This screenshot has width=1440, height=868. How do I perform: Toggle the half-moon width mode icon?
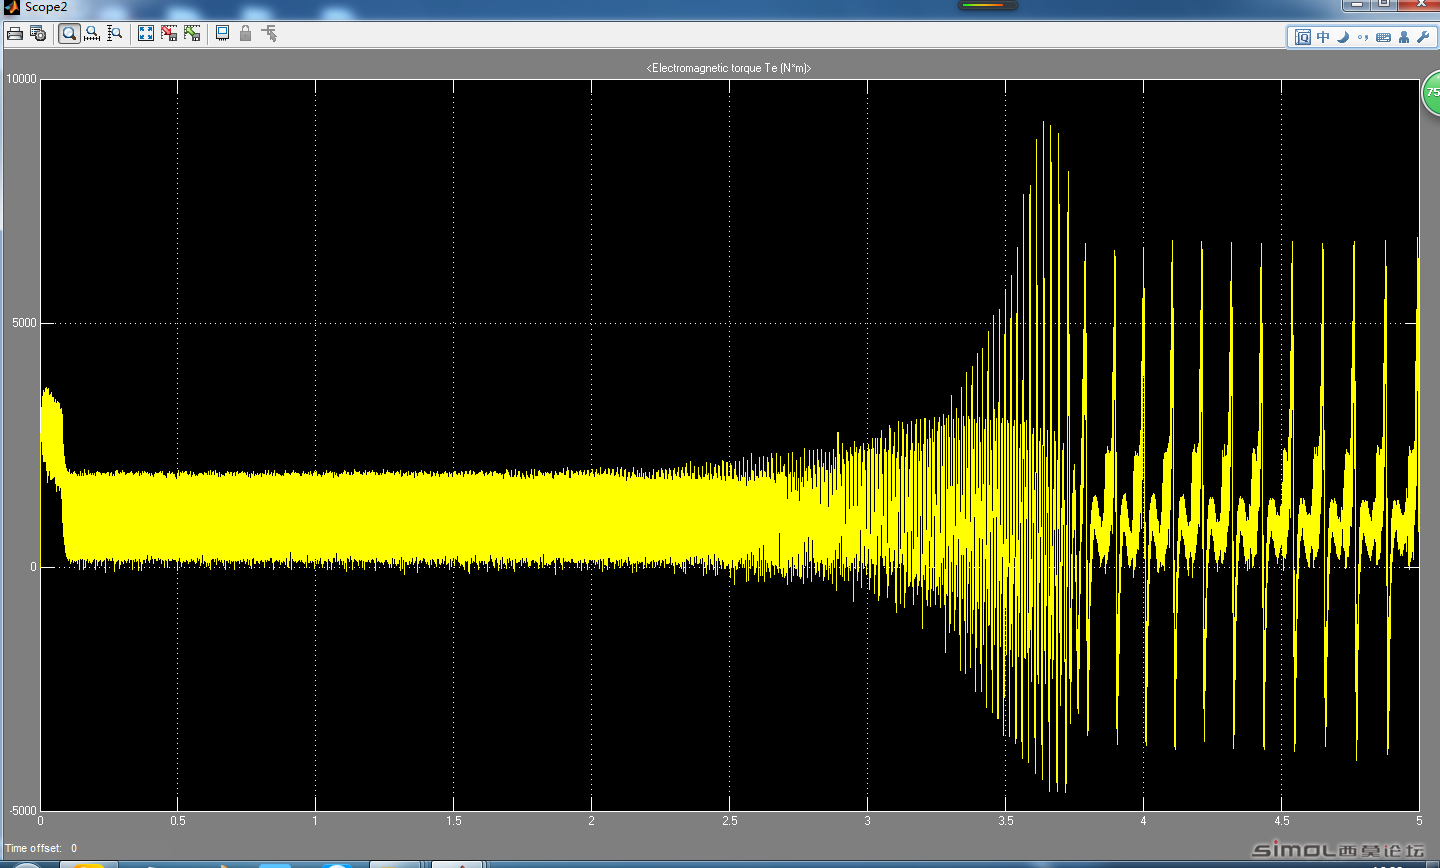pos(1343,37)
